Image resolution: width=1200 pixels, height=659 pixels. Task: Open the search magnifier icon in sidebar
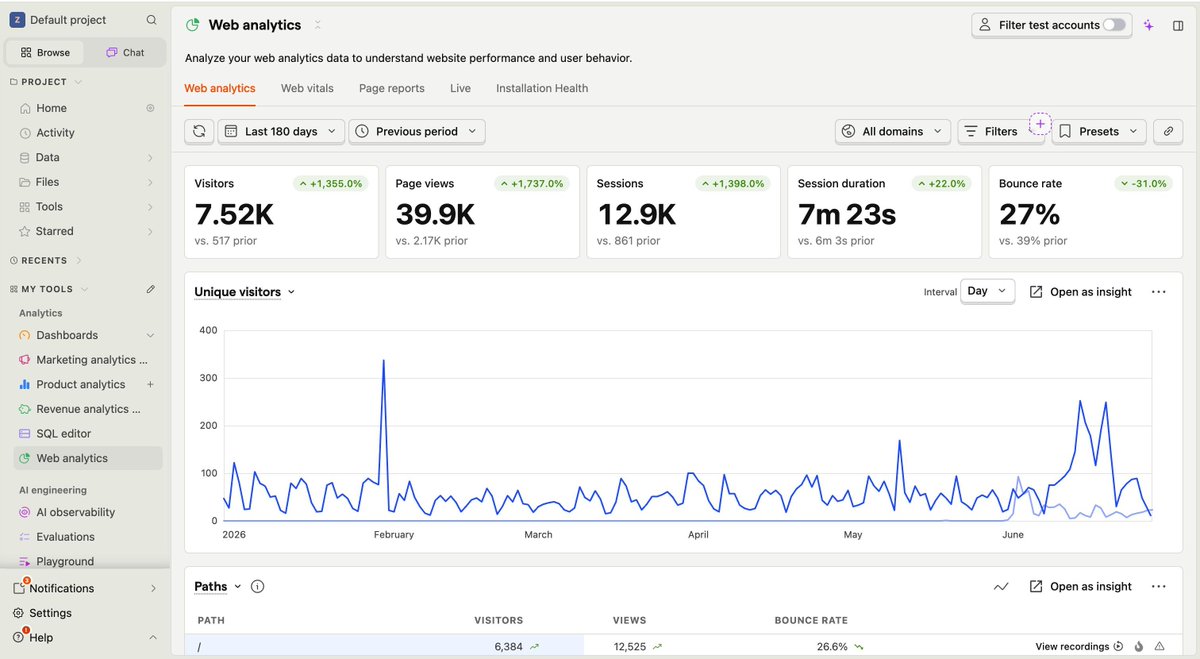click(x=151, y=20)
